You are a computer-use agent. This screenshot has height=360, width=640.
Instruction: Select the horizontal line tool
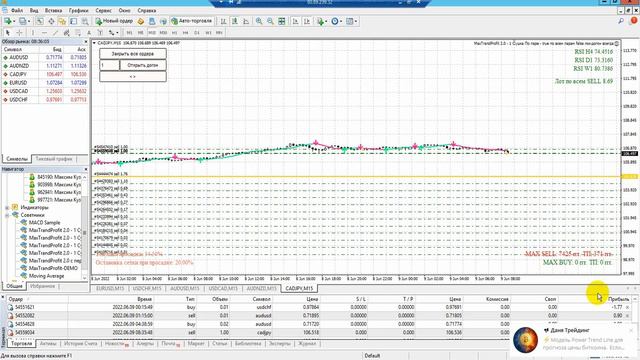click(44, 33)
